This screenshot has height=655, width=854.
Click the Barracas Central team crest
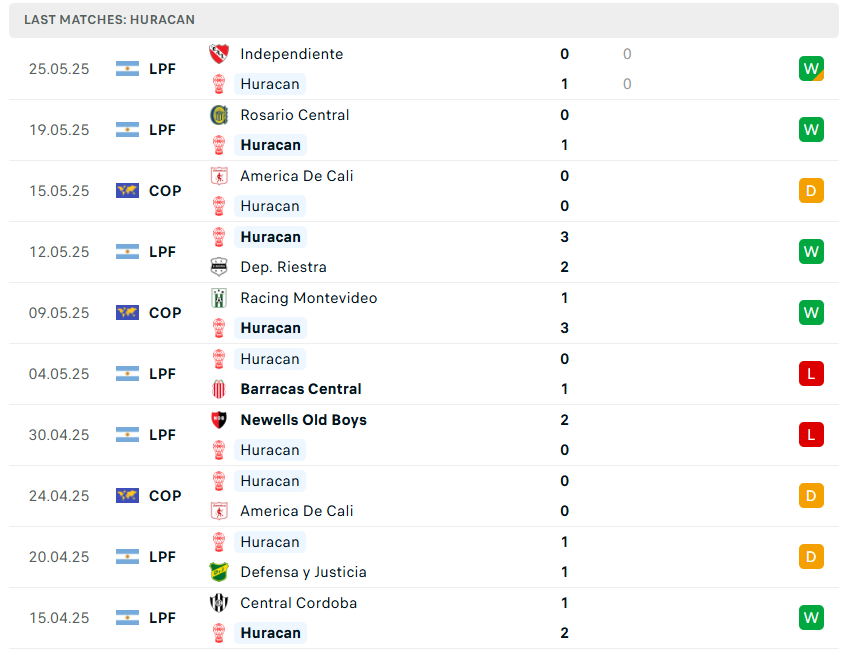coord(218,389)
